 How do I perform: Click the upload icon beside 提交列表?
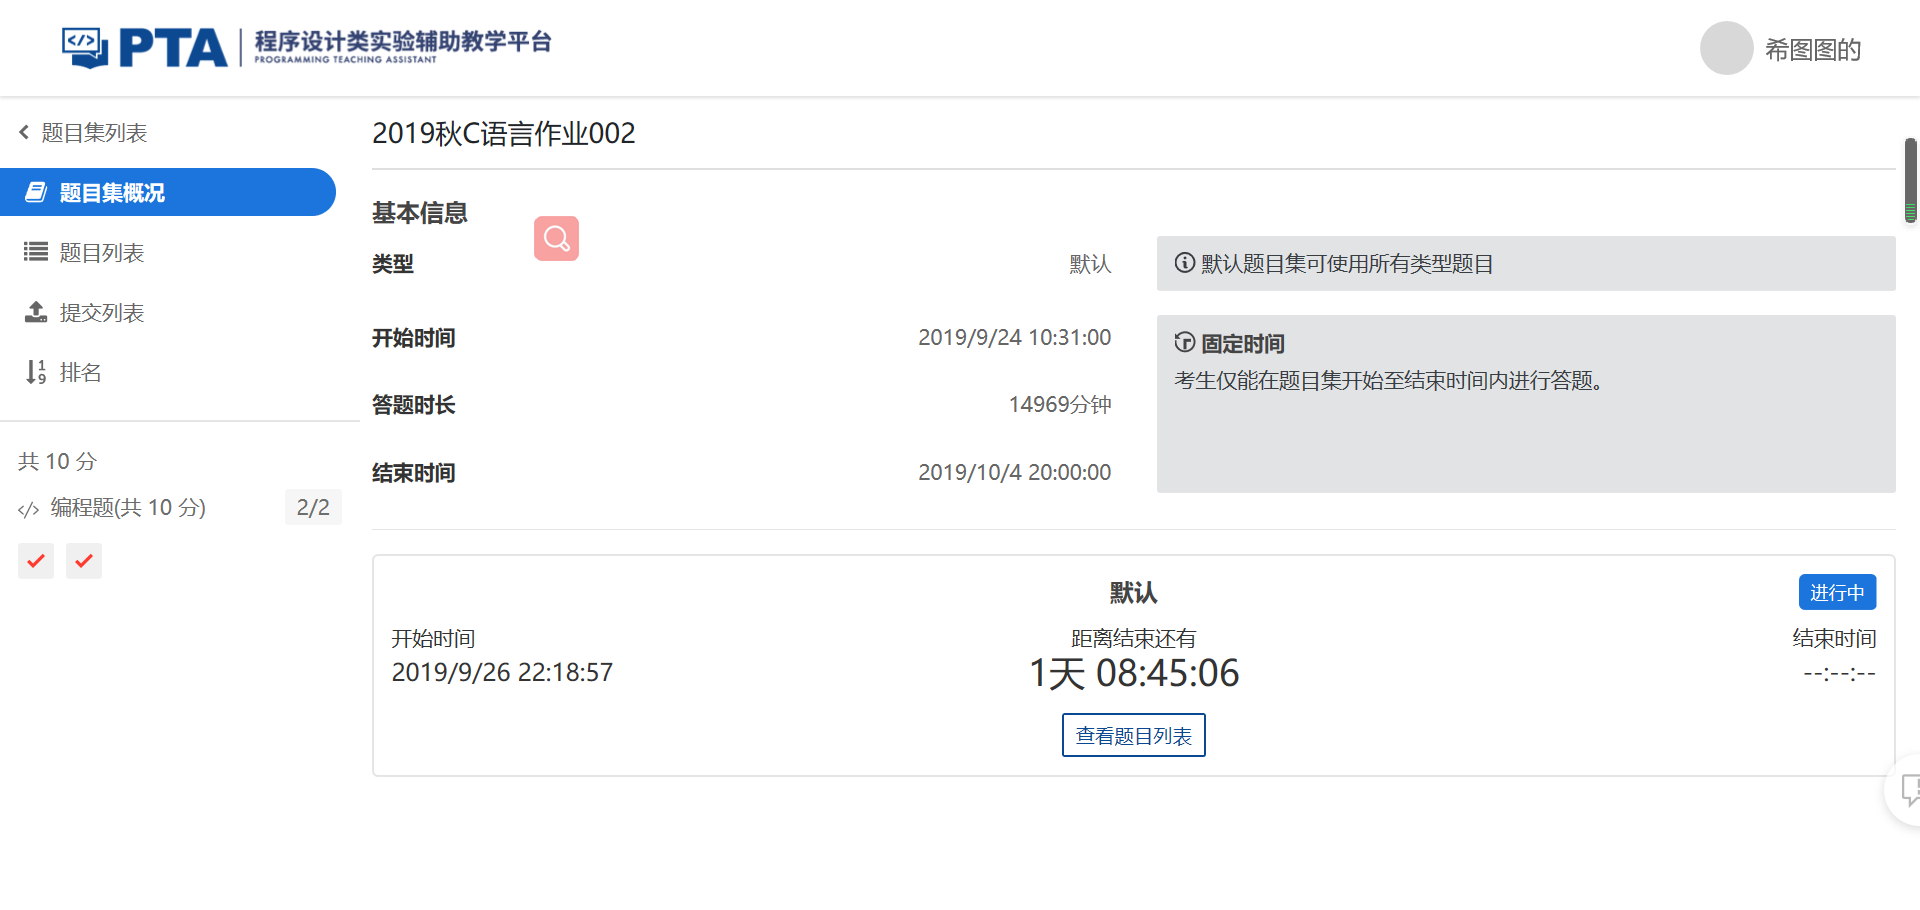36,312
